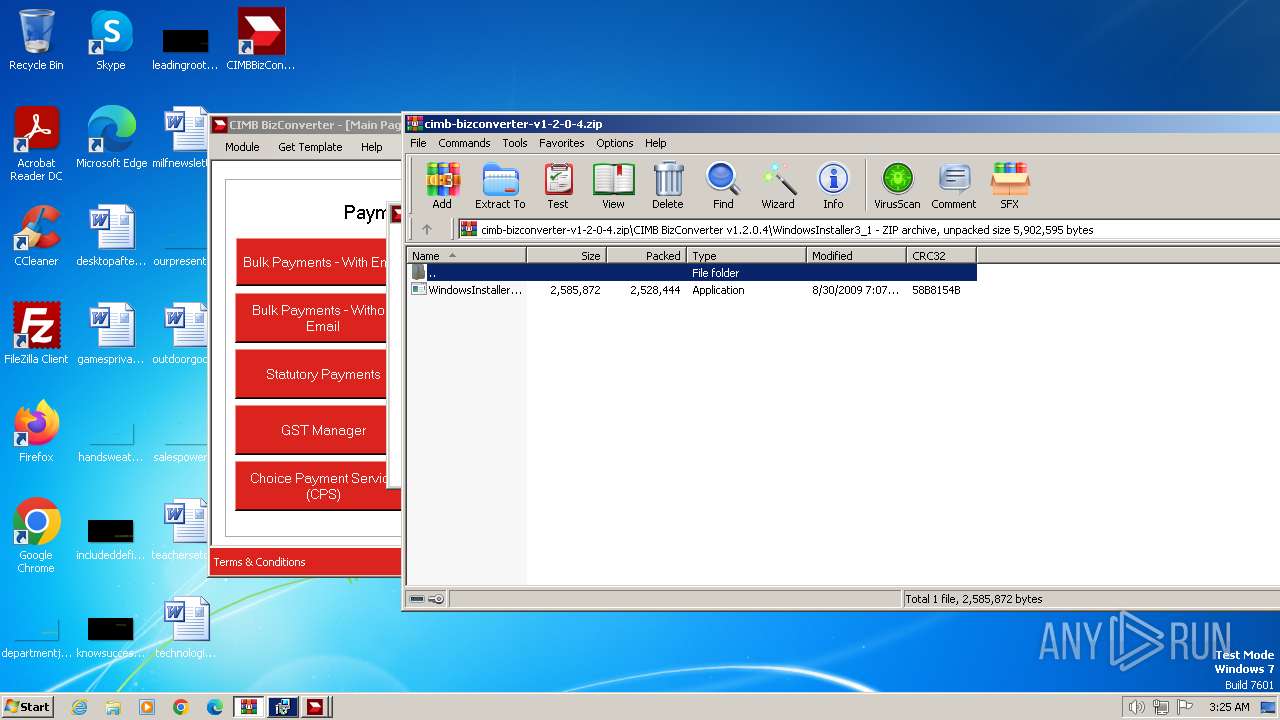Viewport: 1280px width, 720px height.
Task: Go up one folder level arrow
Action: (x=427, y=229)
